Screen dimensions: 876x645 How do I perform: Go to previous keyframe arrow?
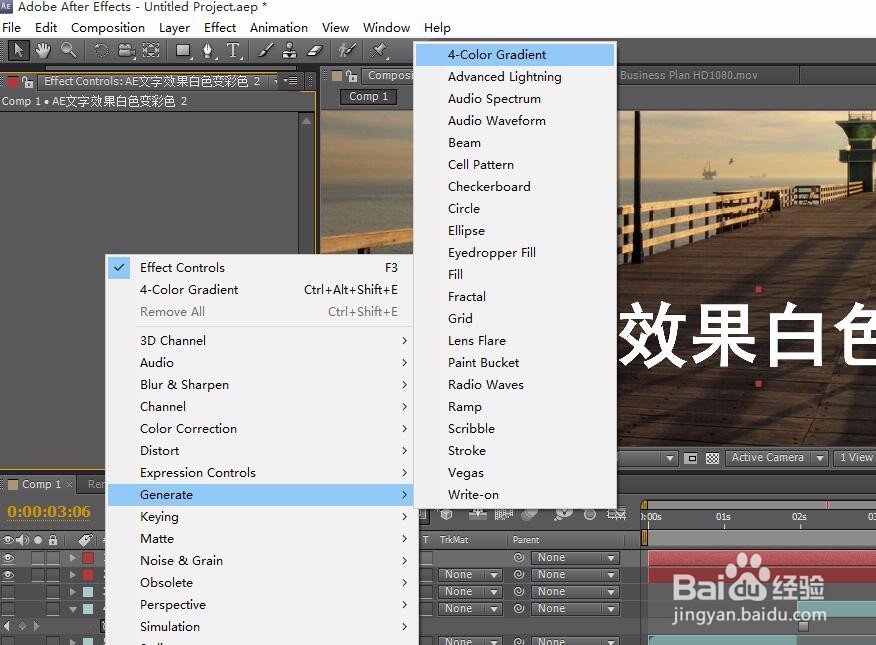pyautogui.click(x=7, y=625)
